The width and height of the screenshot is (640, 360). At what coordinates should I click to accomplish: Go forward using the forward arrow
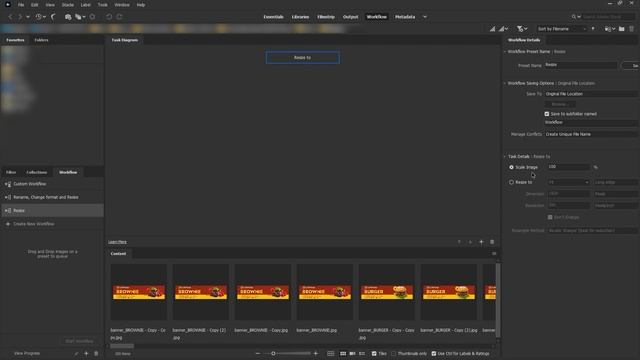(20, 17)
